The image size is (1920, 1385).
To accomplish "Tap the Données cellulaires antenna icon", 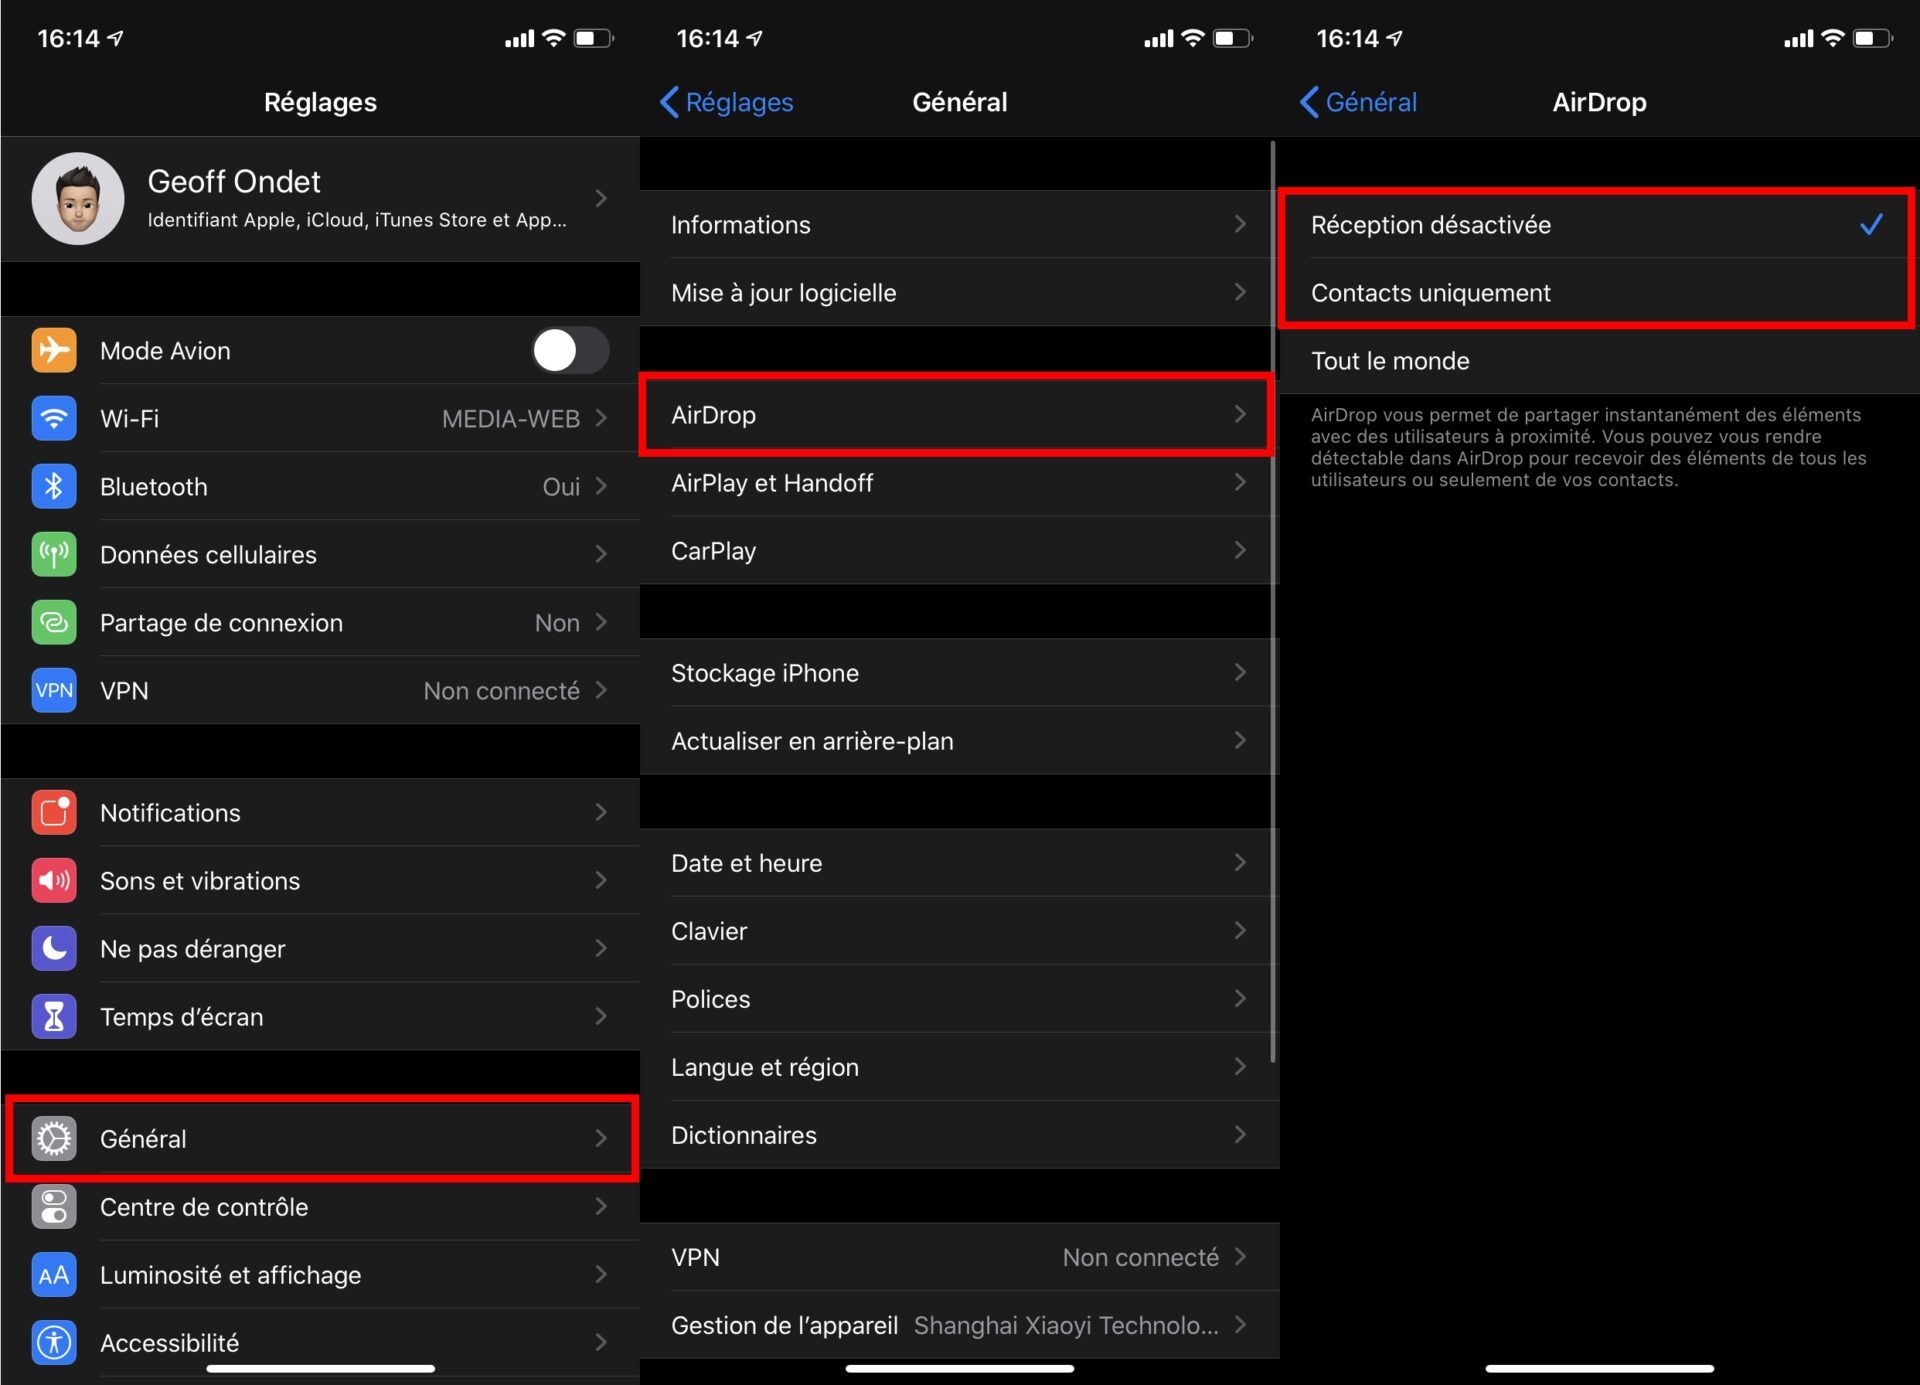I will pos(54,554).
